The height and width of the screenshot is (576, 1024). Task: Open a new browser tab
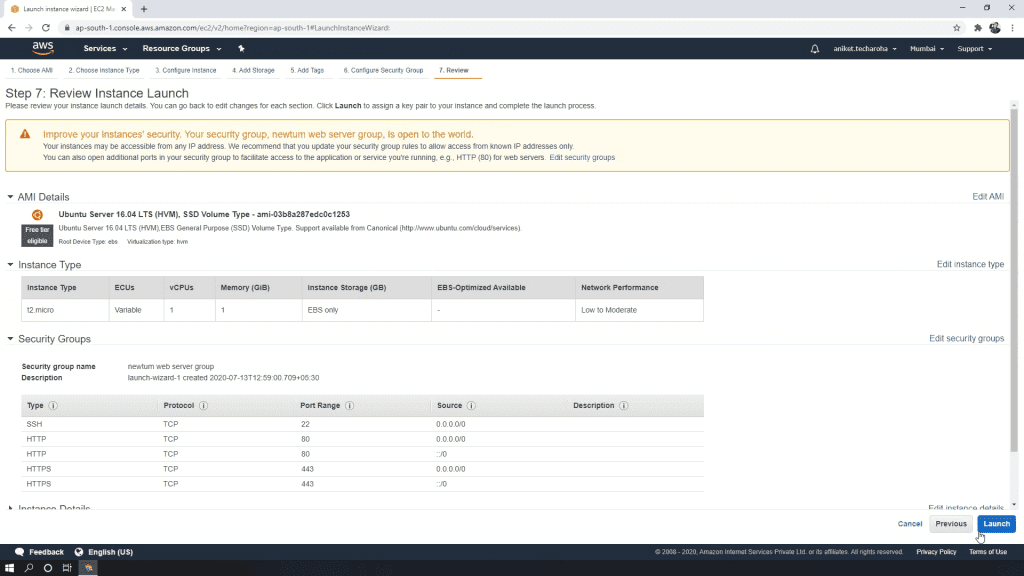pyautogui.click(x=144, y=9)
